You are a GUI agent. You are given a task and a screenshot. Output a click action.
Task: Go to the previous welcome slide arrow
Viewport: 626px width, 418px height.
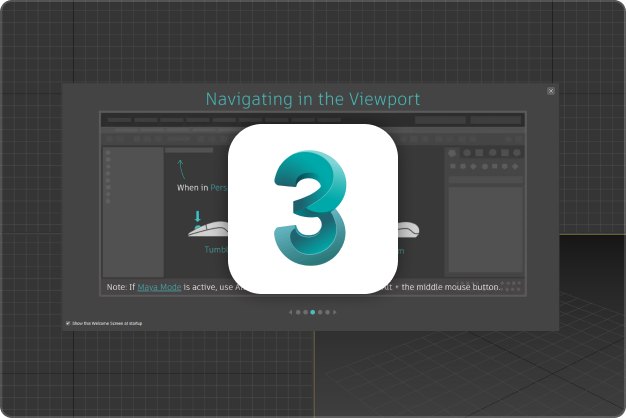[291, 312]
